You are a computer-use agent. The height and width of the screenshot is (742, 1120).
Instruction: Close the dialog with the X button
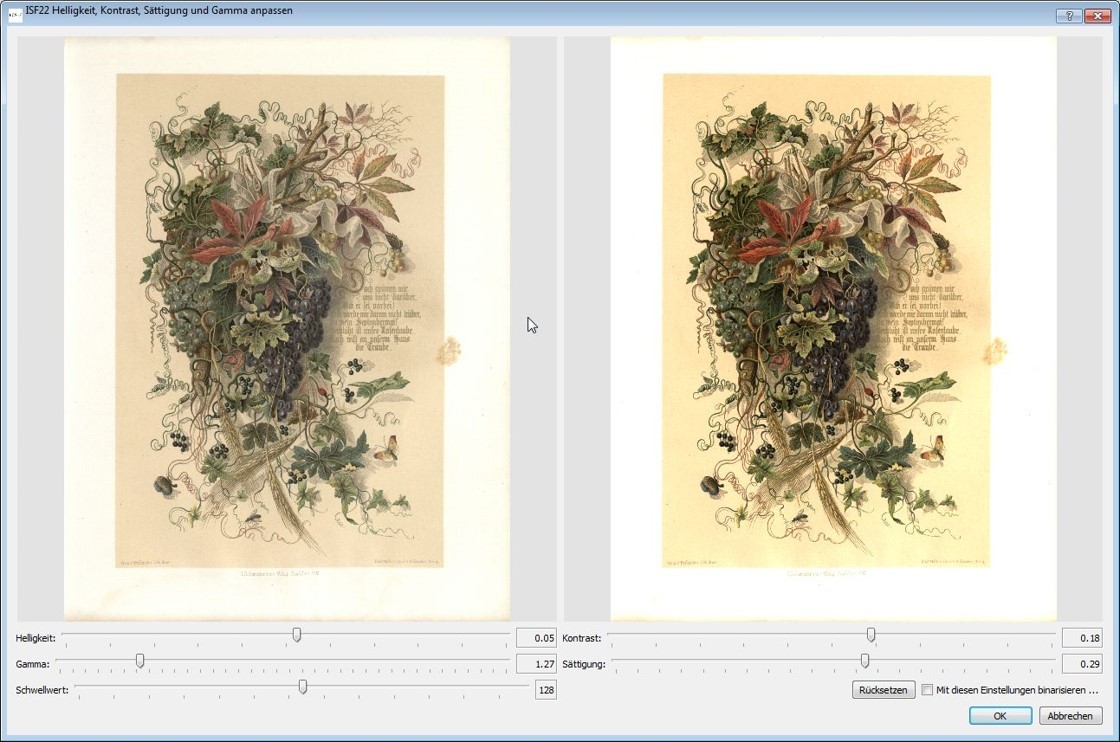pyautogui.click(x=1096, y=16)
